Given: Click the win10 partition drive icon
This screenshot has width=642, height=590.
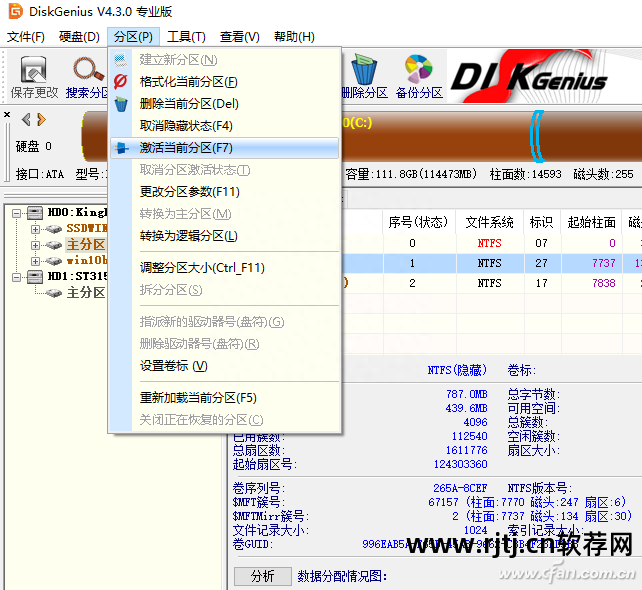Looking at the screenshot, I should [x=54, y=261].
